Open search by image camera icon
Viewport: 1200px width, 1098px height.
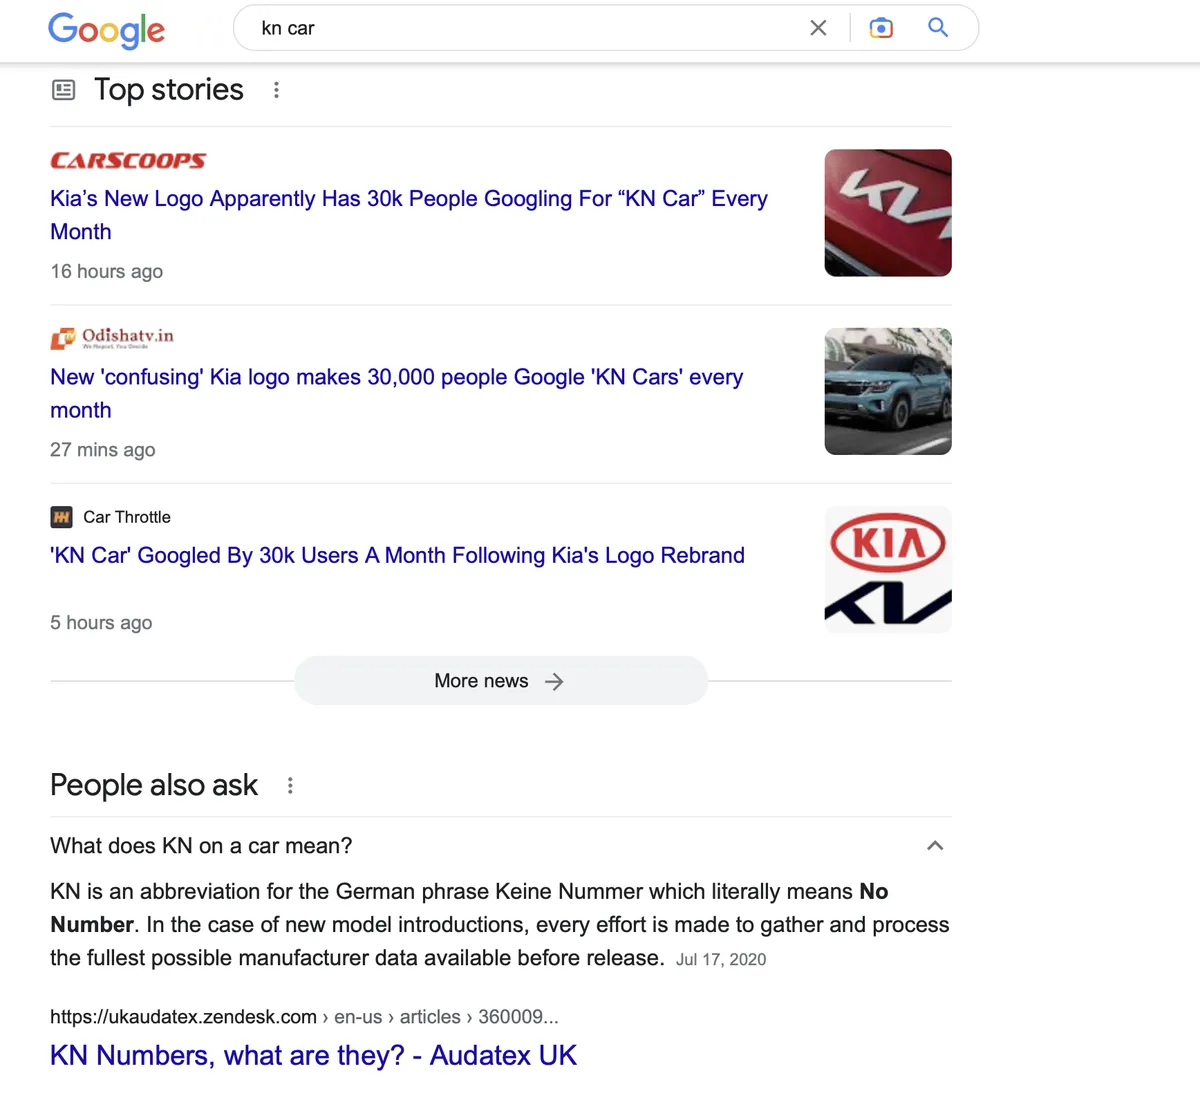tap(881, 28)
